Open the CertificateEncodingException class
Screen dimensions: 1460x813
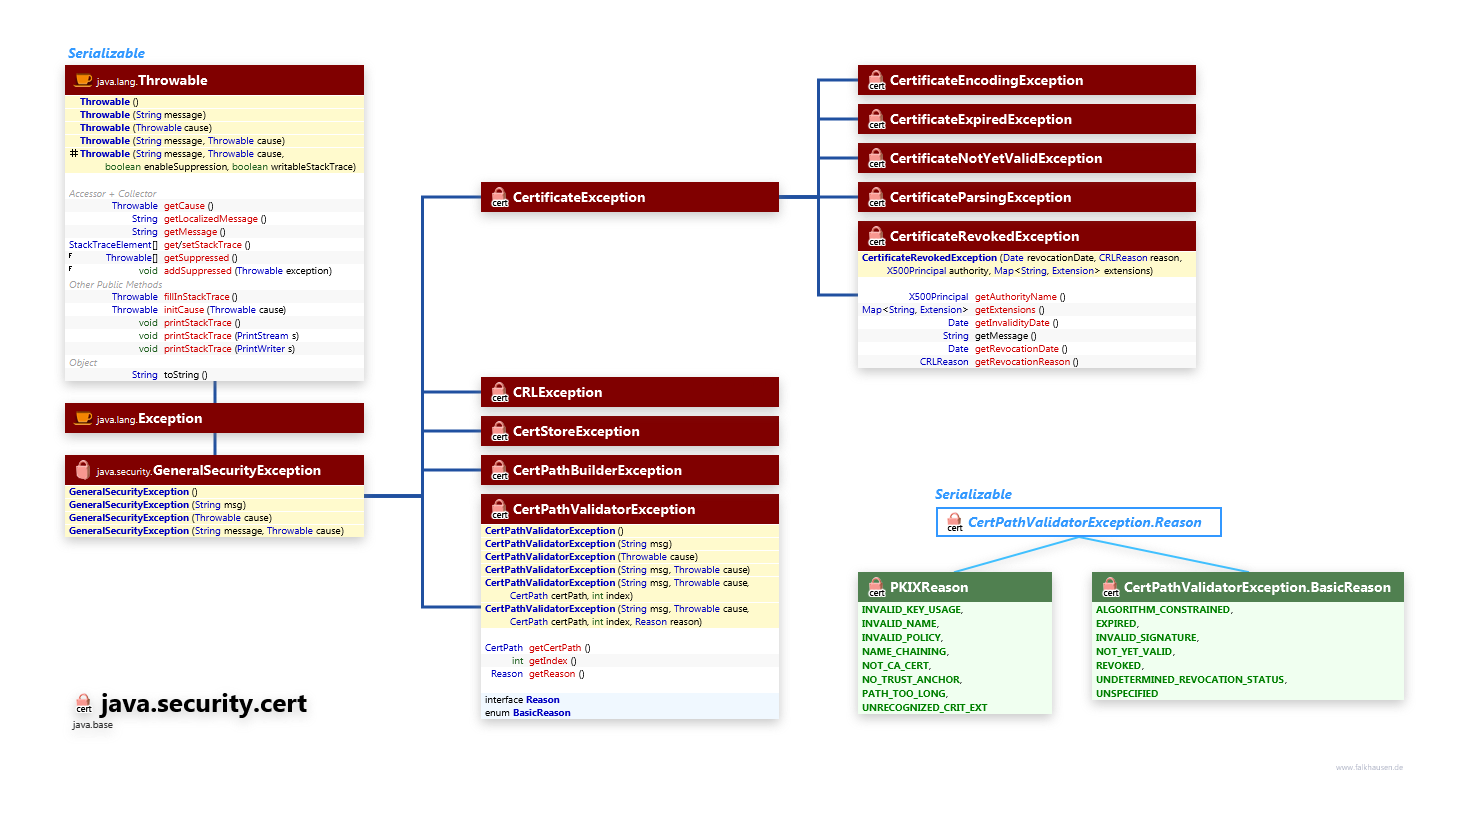click(x=1027, y=80)
